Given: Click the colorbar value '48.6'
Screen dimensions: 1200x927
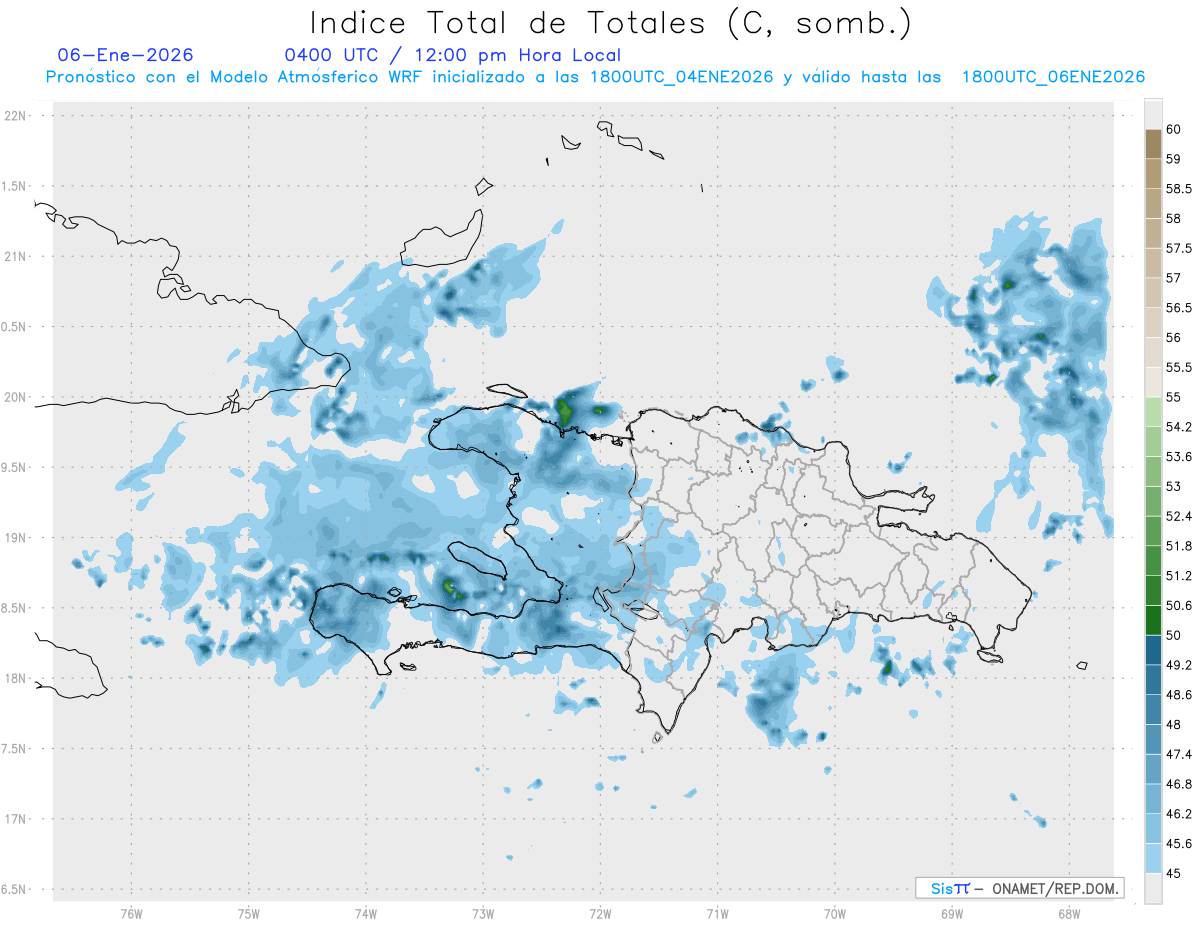Looking at the screenshot, I should point(1178,694).
